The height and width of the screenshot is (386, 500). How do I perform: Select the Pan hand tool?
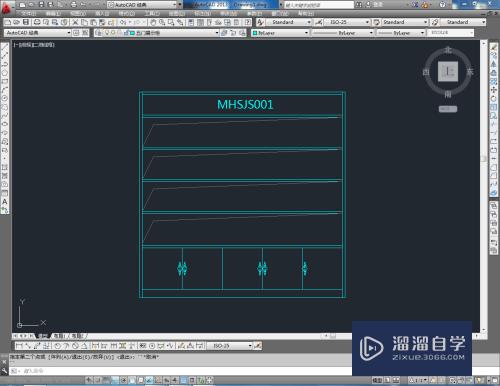tap(153, 22)
